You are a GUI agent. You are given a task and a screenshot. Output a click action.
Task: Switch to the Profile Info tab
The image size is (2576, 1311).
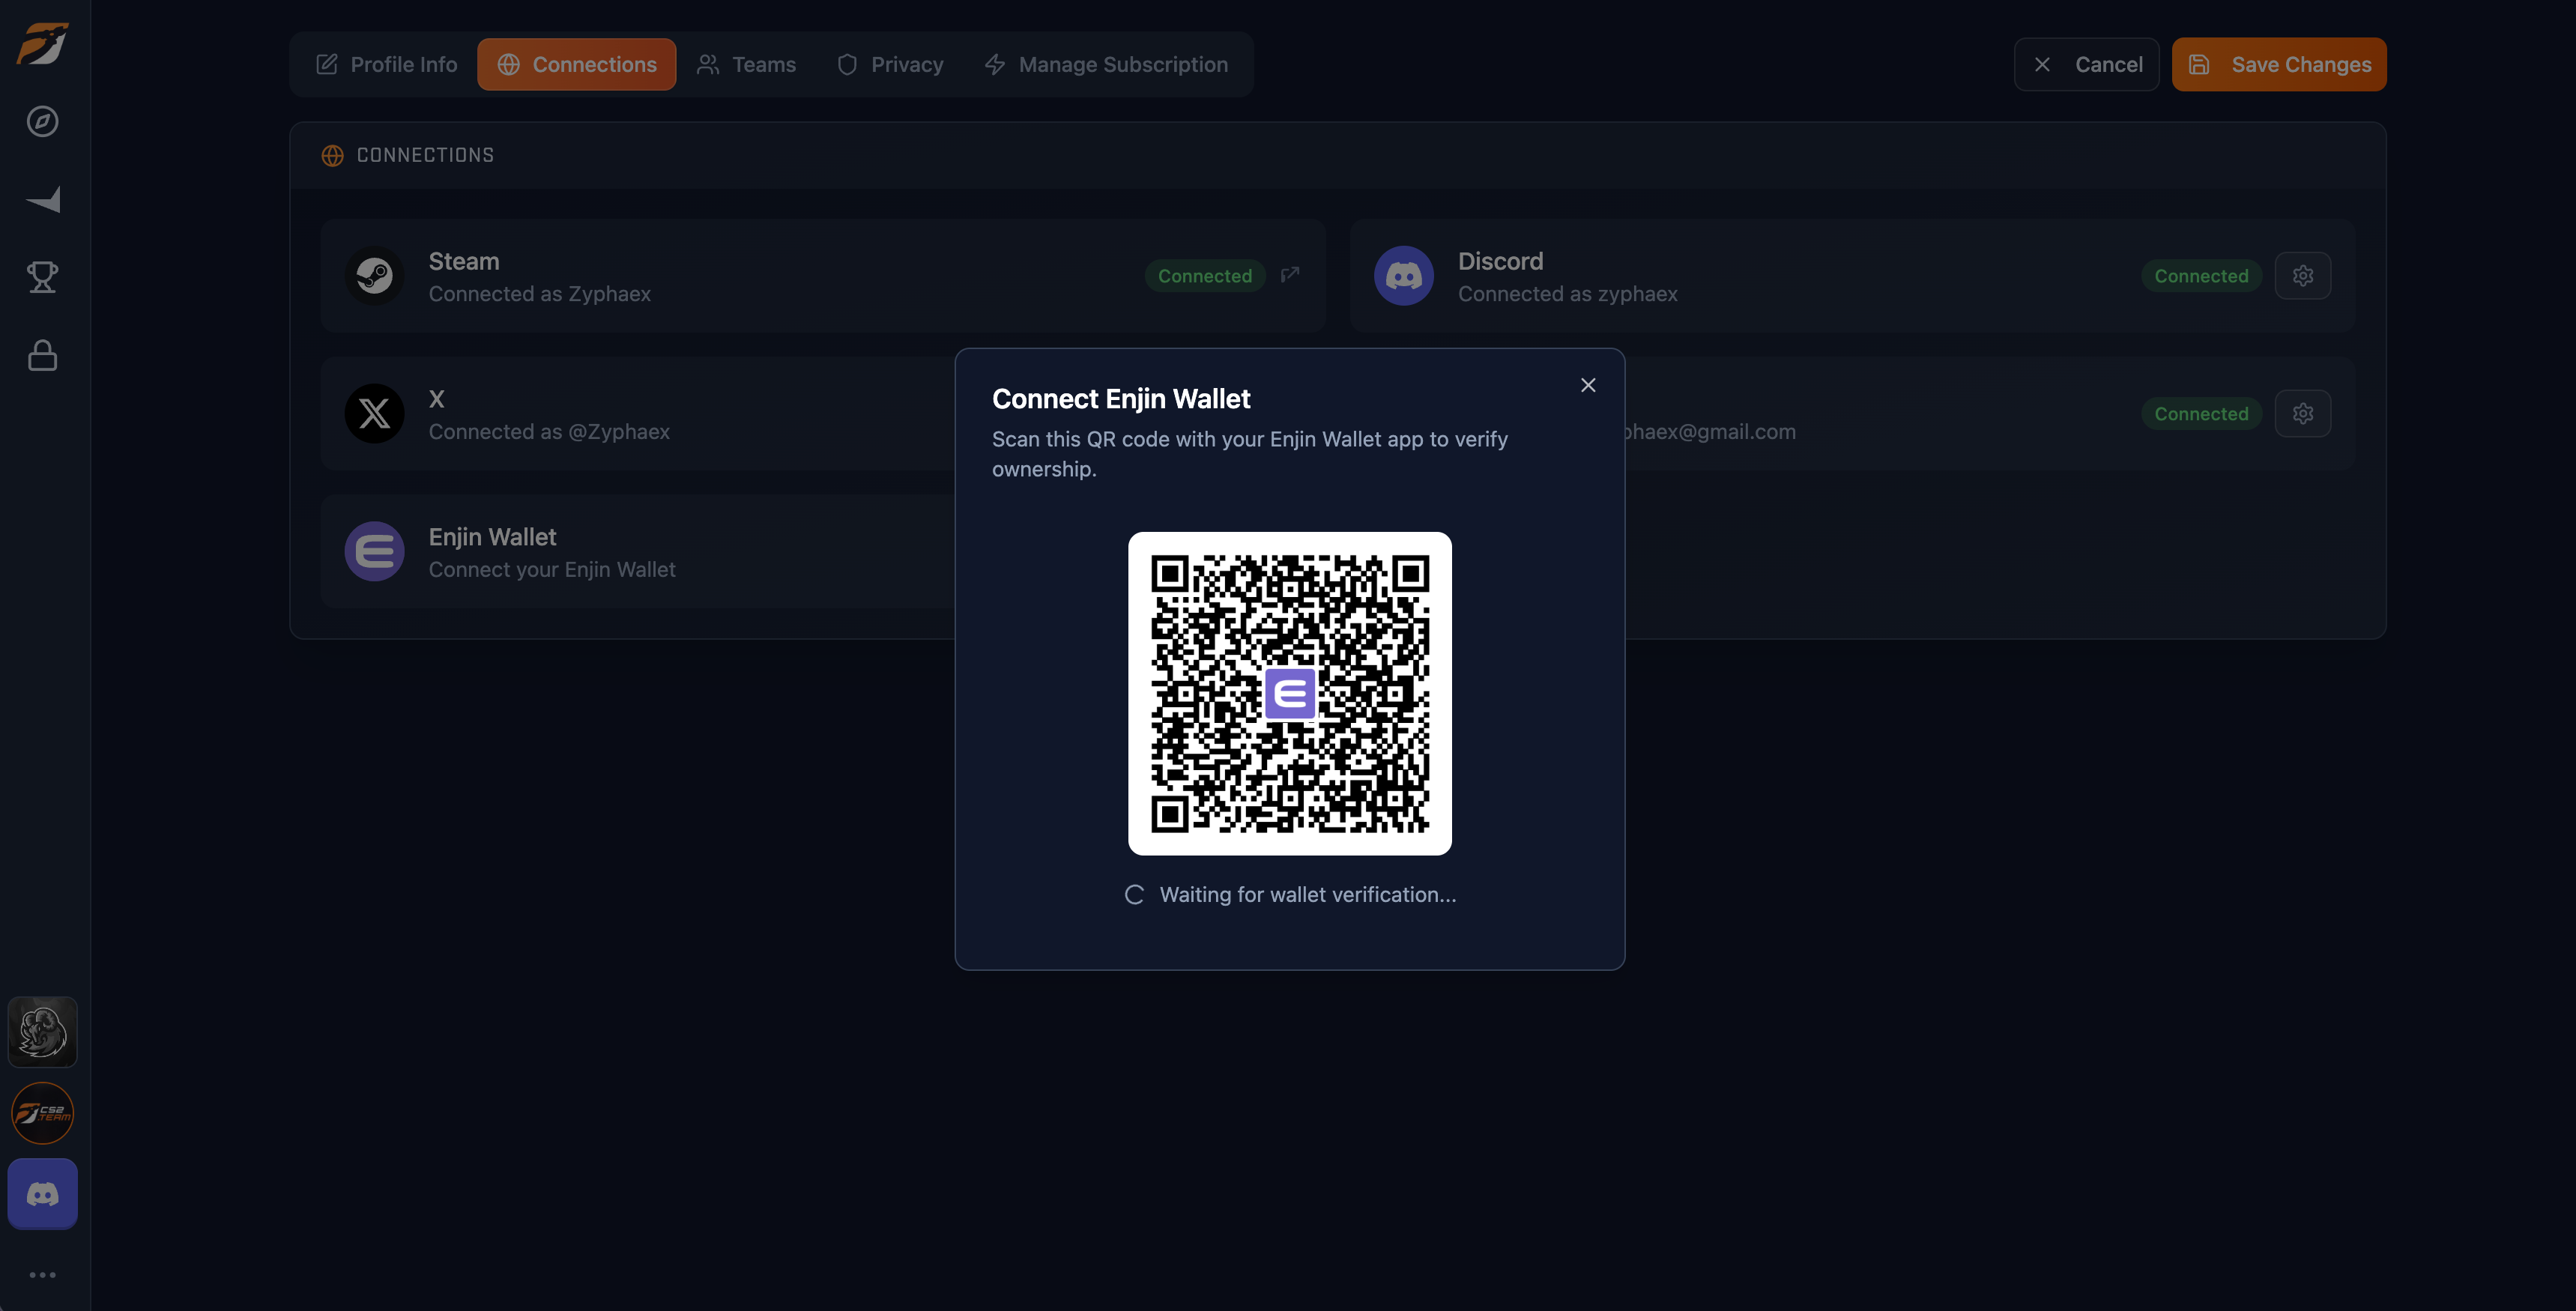387,65
